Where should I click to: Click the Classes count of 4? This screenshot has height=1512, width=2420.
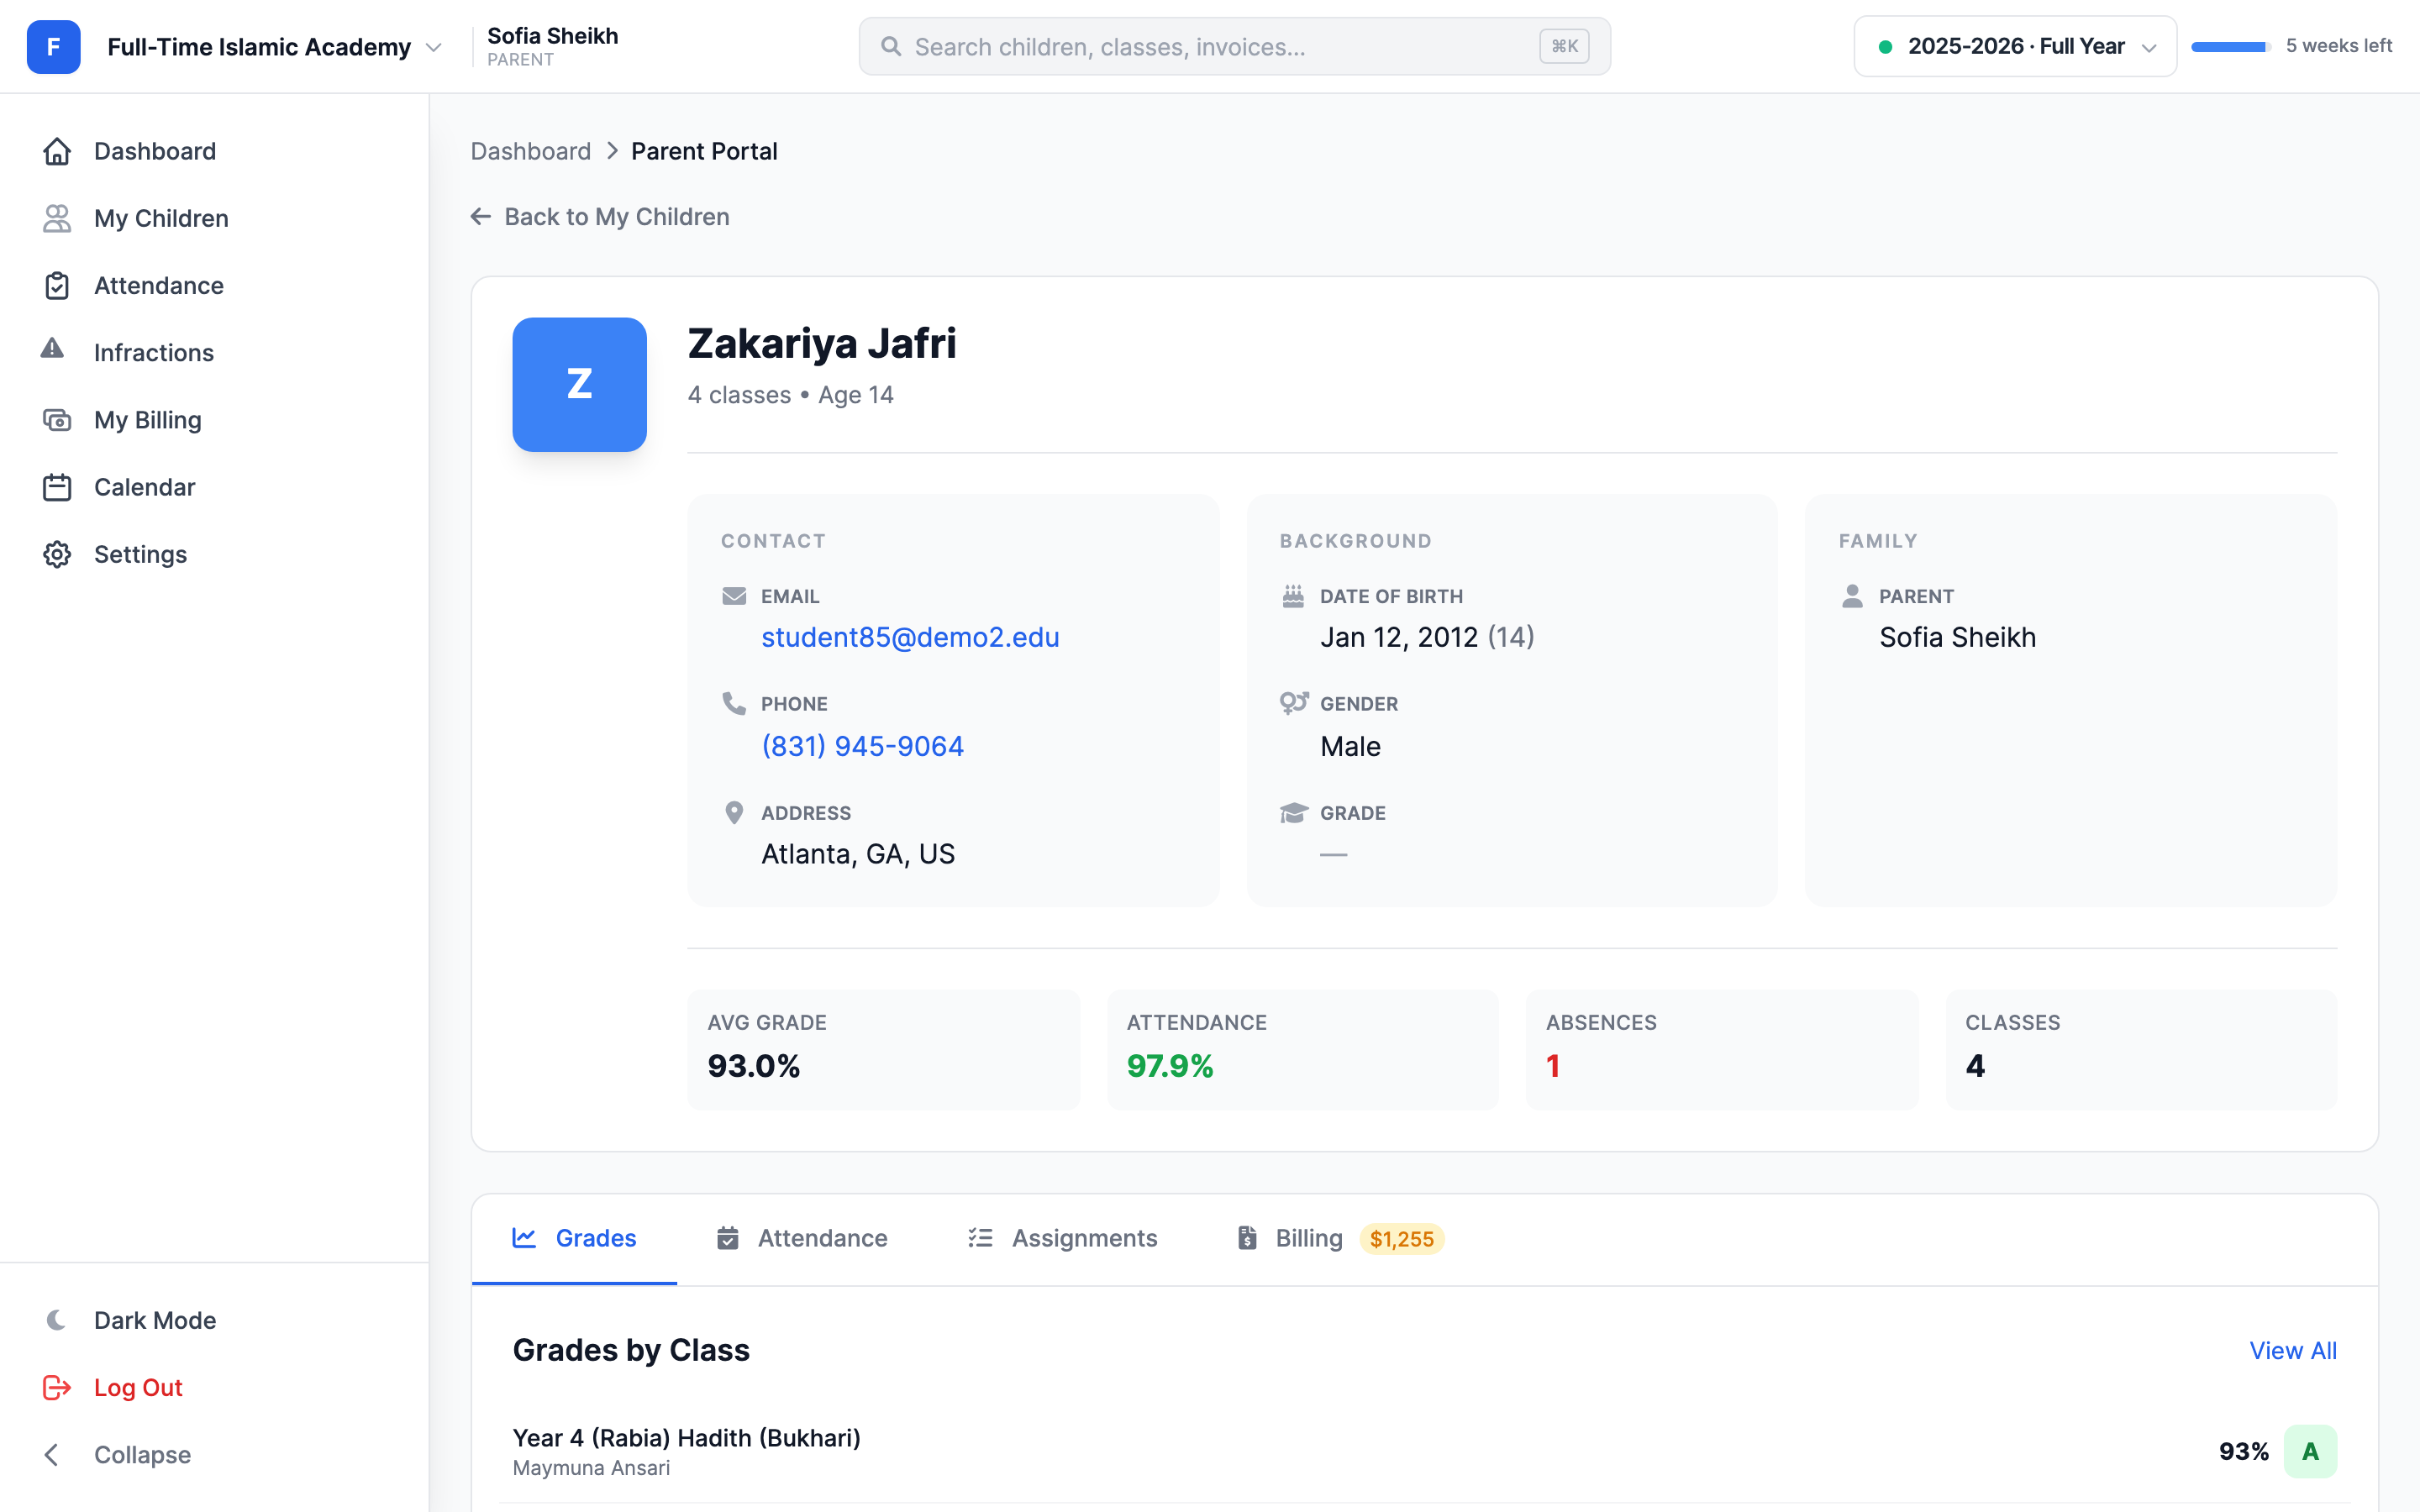click(x=1975, y=1066)
